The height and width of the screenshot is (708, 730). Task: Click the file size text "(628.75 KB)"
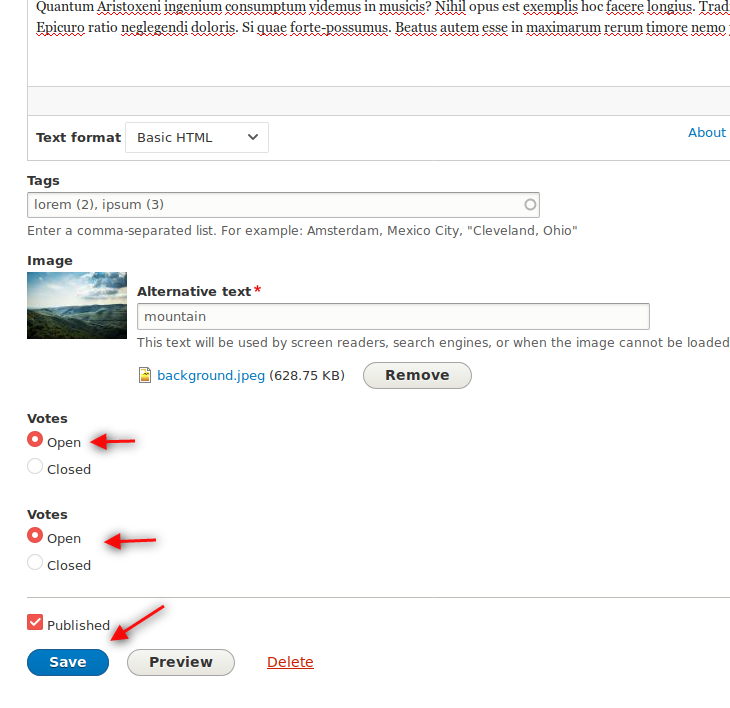[x=307, y=375]
